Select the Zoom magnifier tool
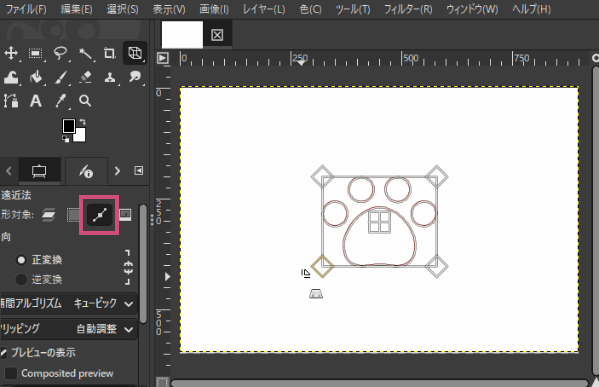The width and height of the screenshot is (599, 387). coord(85,101)
